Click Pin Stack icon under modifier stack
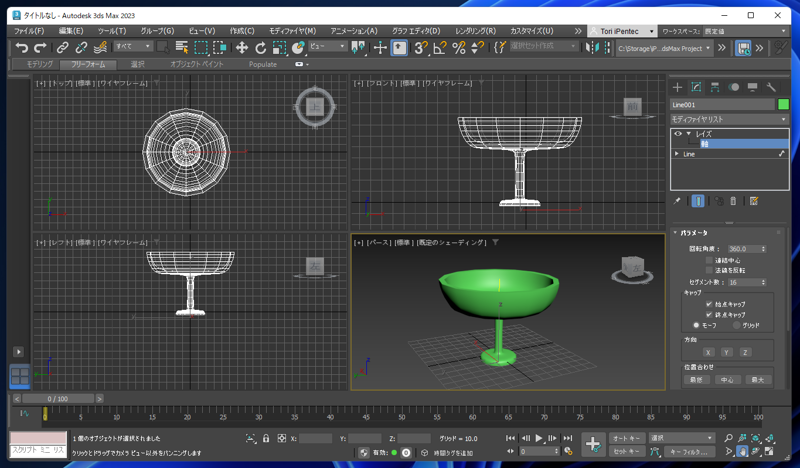This screenshot has height=468, width=800. coord(677,201)
